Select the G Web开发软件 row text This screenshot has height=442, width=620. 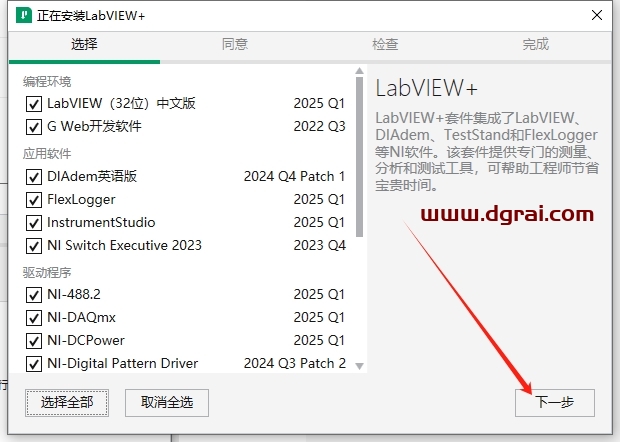click(x=94, y=127)
